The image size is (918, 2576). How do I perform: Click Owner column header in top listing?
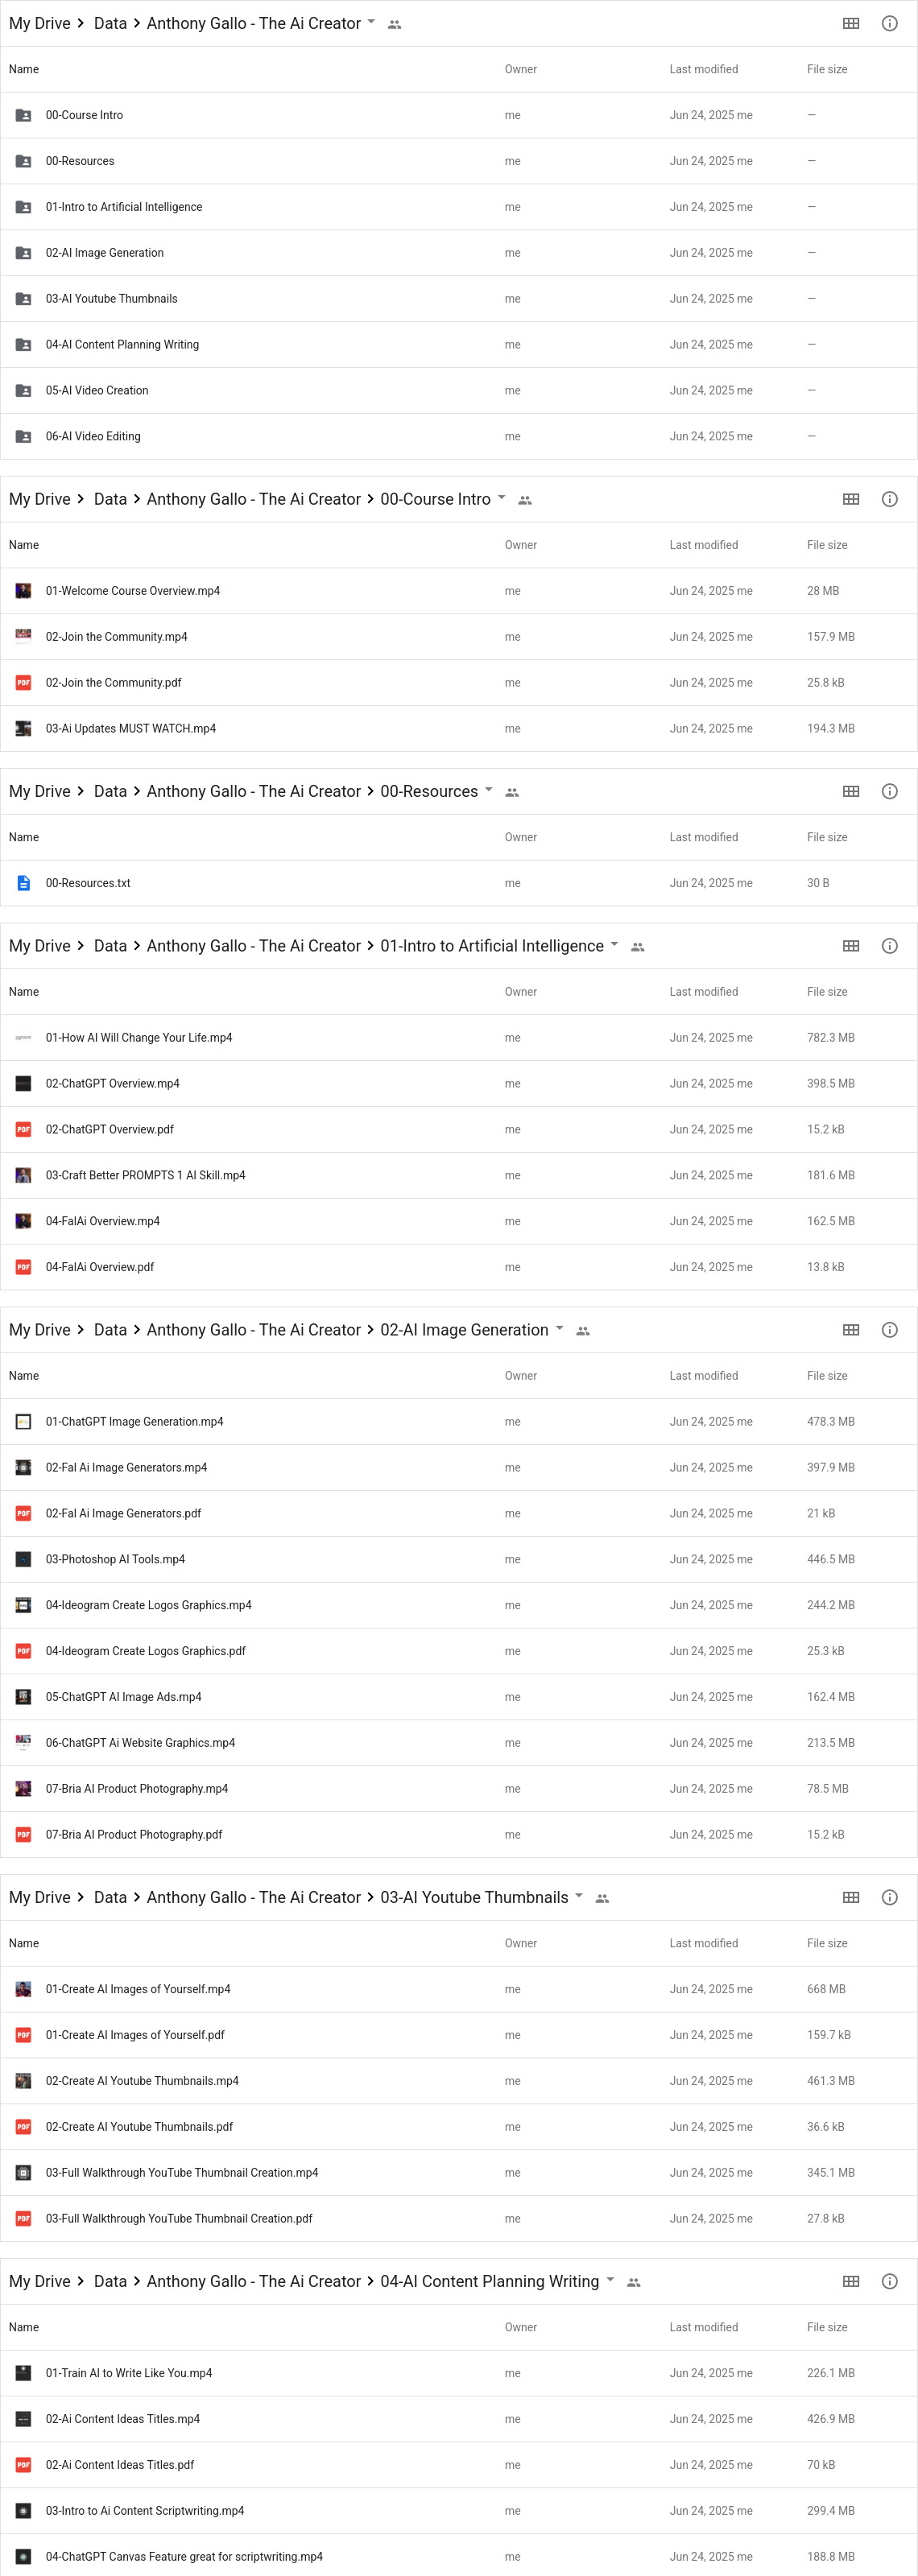520,69
